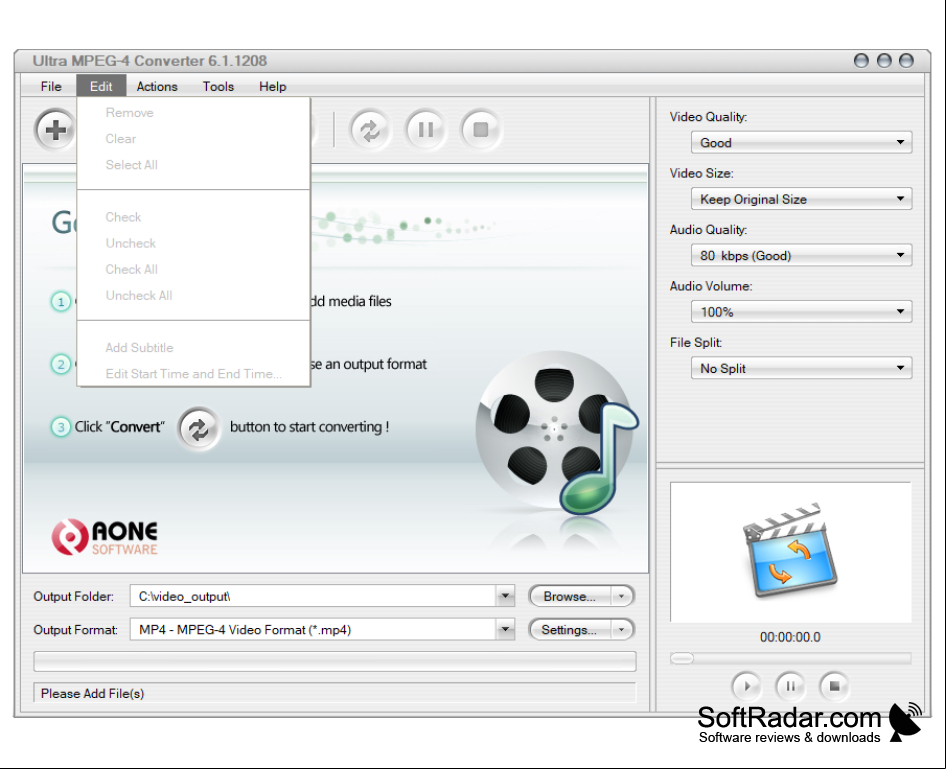This screenshot has height=769, width=946.
Task: Play the preview video
Action: (746, 686)
